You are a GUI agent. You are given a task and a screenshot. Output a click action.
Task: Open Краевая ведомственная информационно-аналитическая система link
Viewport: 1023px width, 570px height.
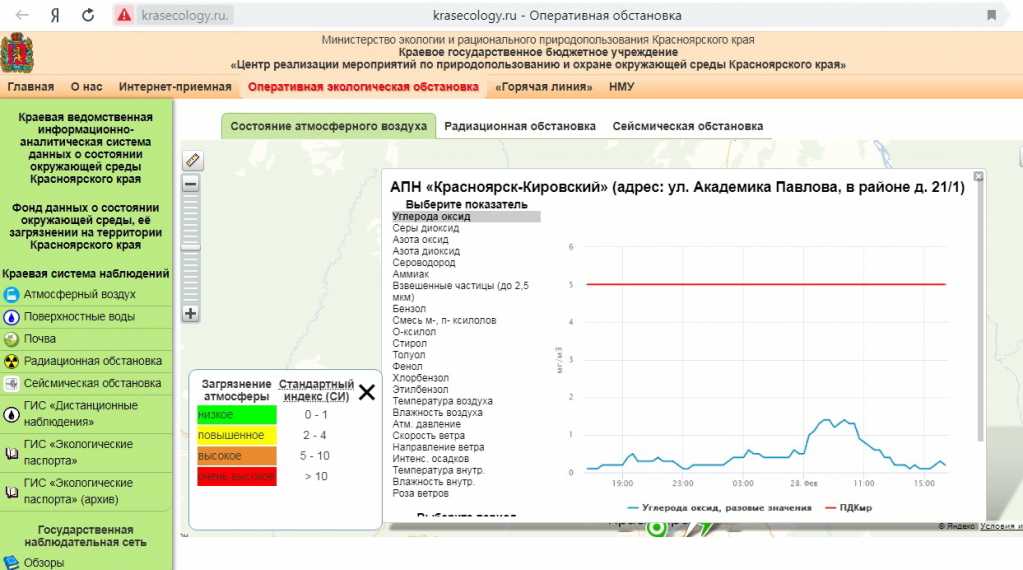tap(85, 147)
